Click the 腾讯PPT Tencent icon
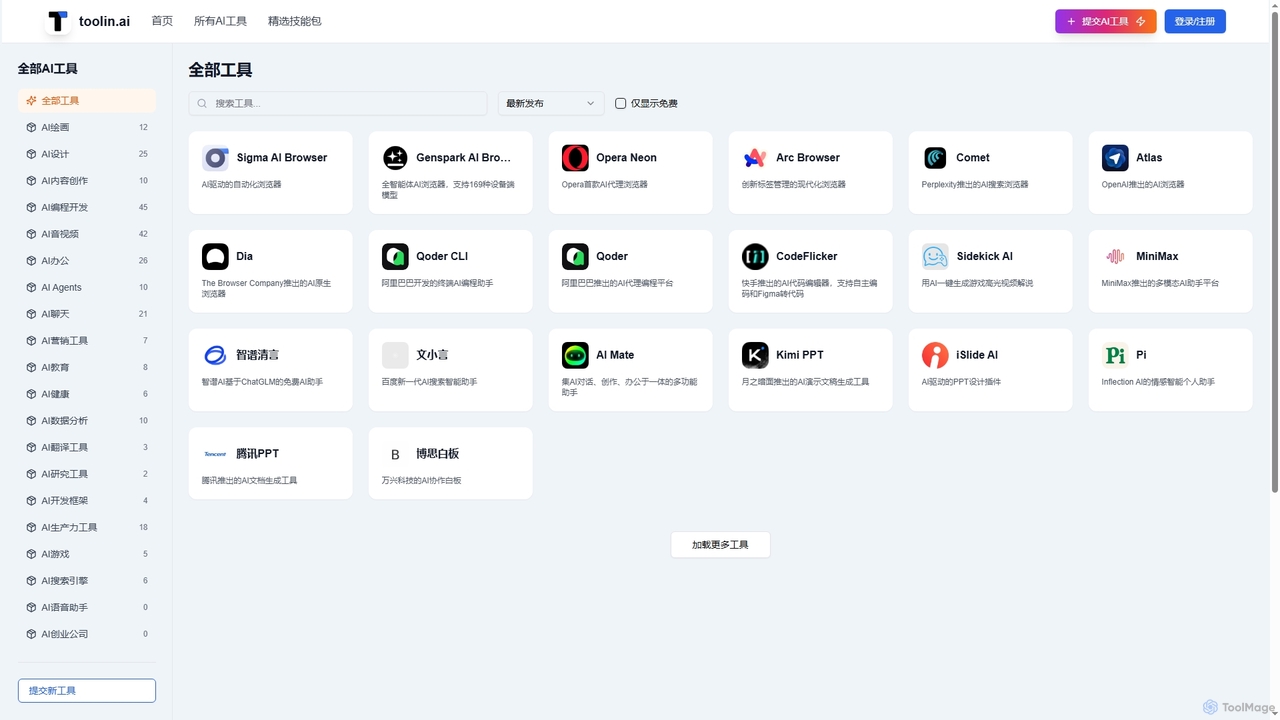 [x=215, y=454]
